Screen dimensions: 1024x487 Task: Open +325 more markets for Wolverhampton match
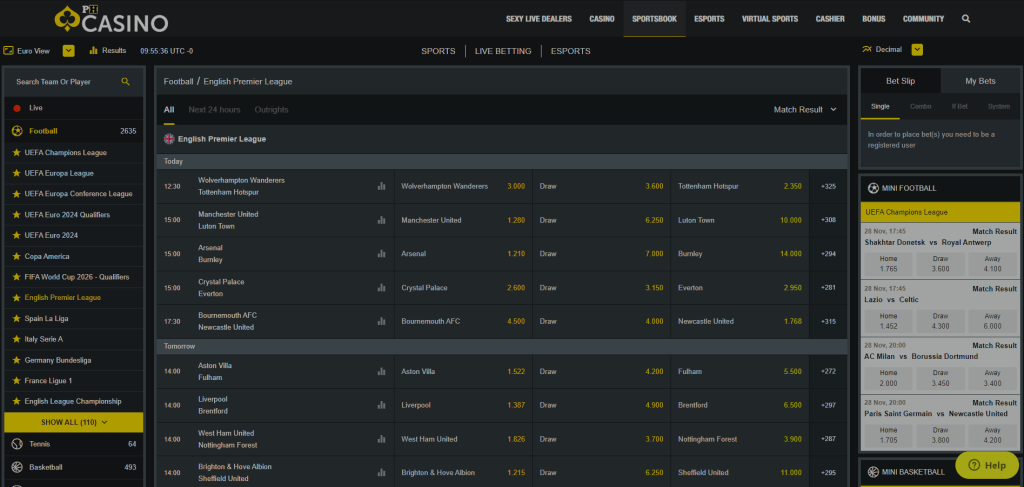828,186
